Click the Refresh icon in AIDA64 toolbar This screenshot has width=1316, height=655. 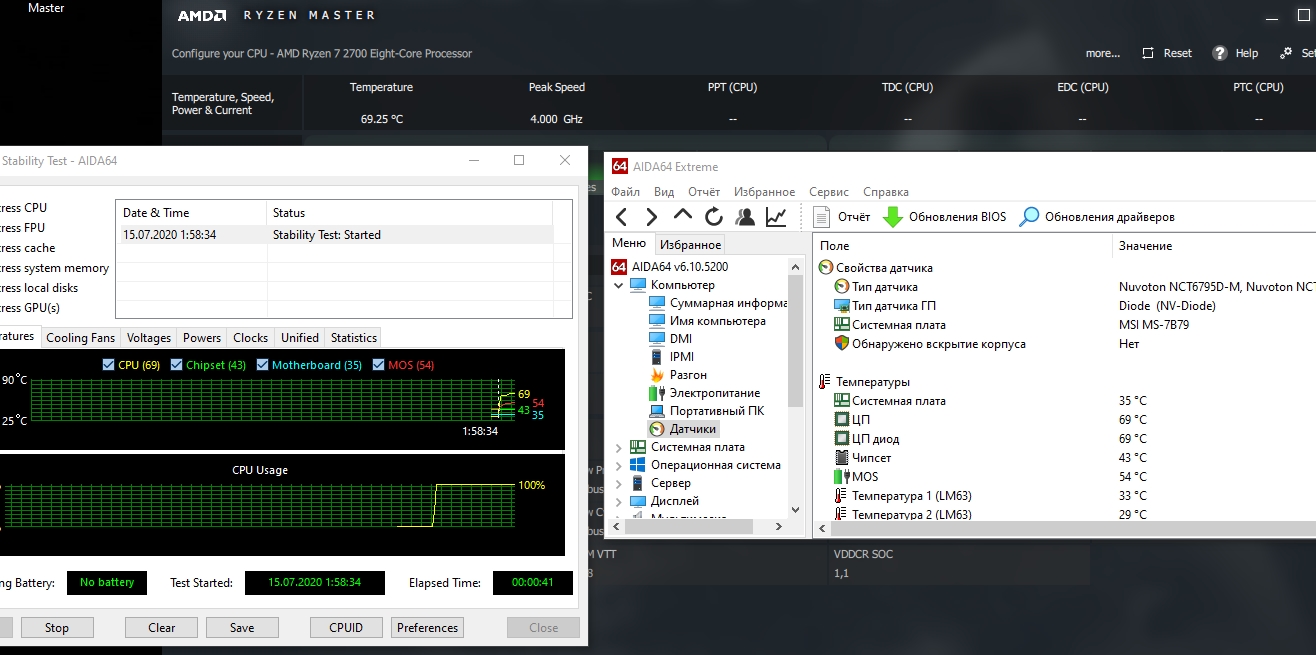tap(713, 217)
